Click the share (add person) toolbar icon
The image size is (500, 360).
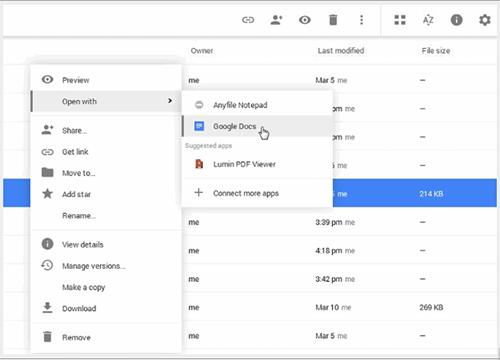(x=276, y=20)
